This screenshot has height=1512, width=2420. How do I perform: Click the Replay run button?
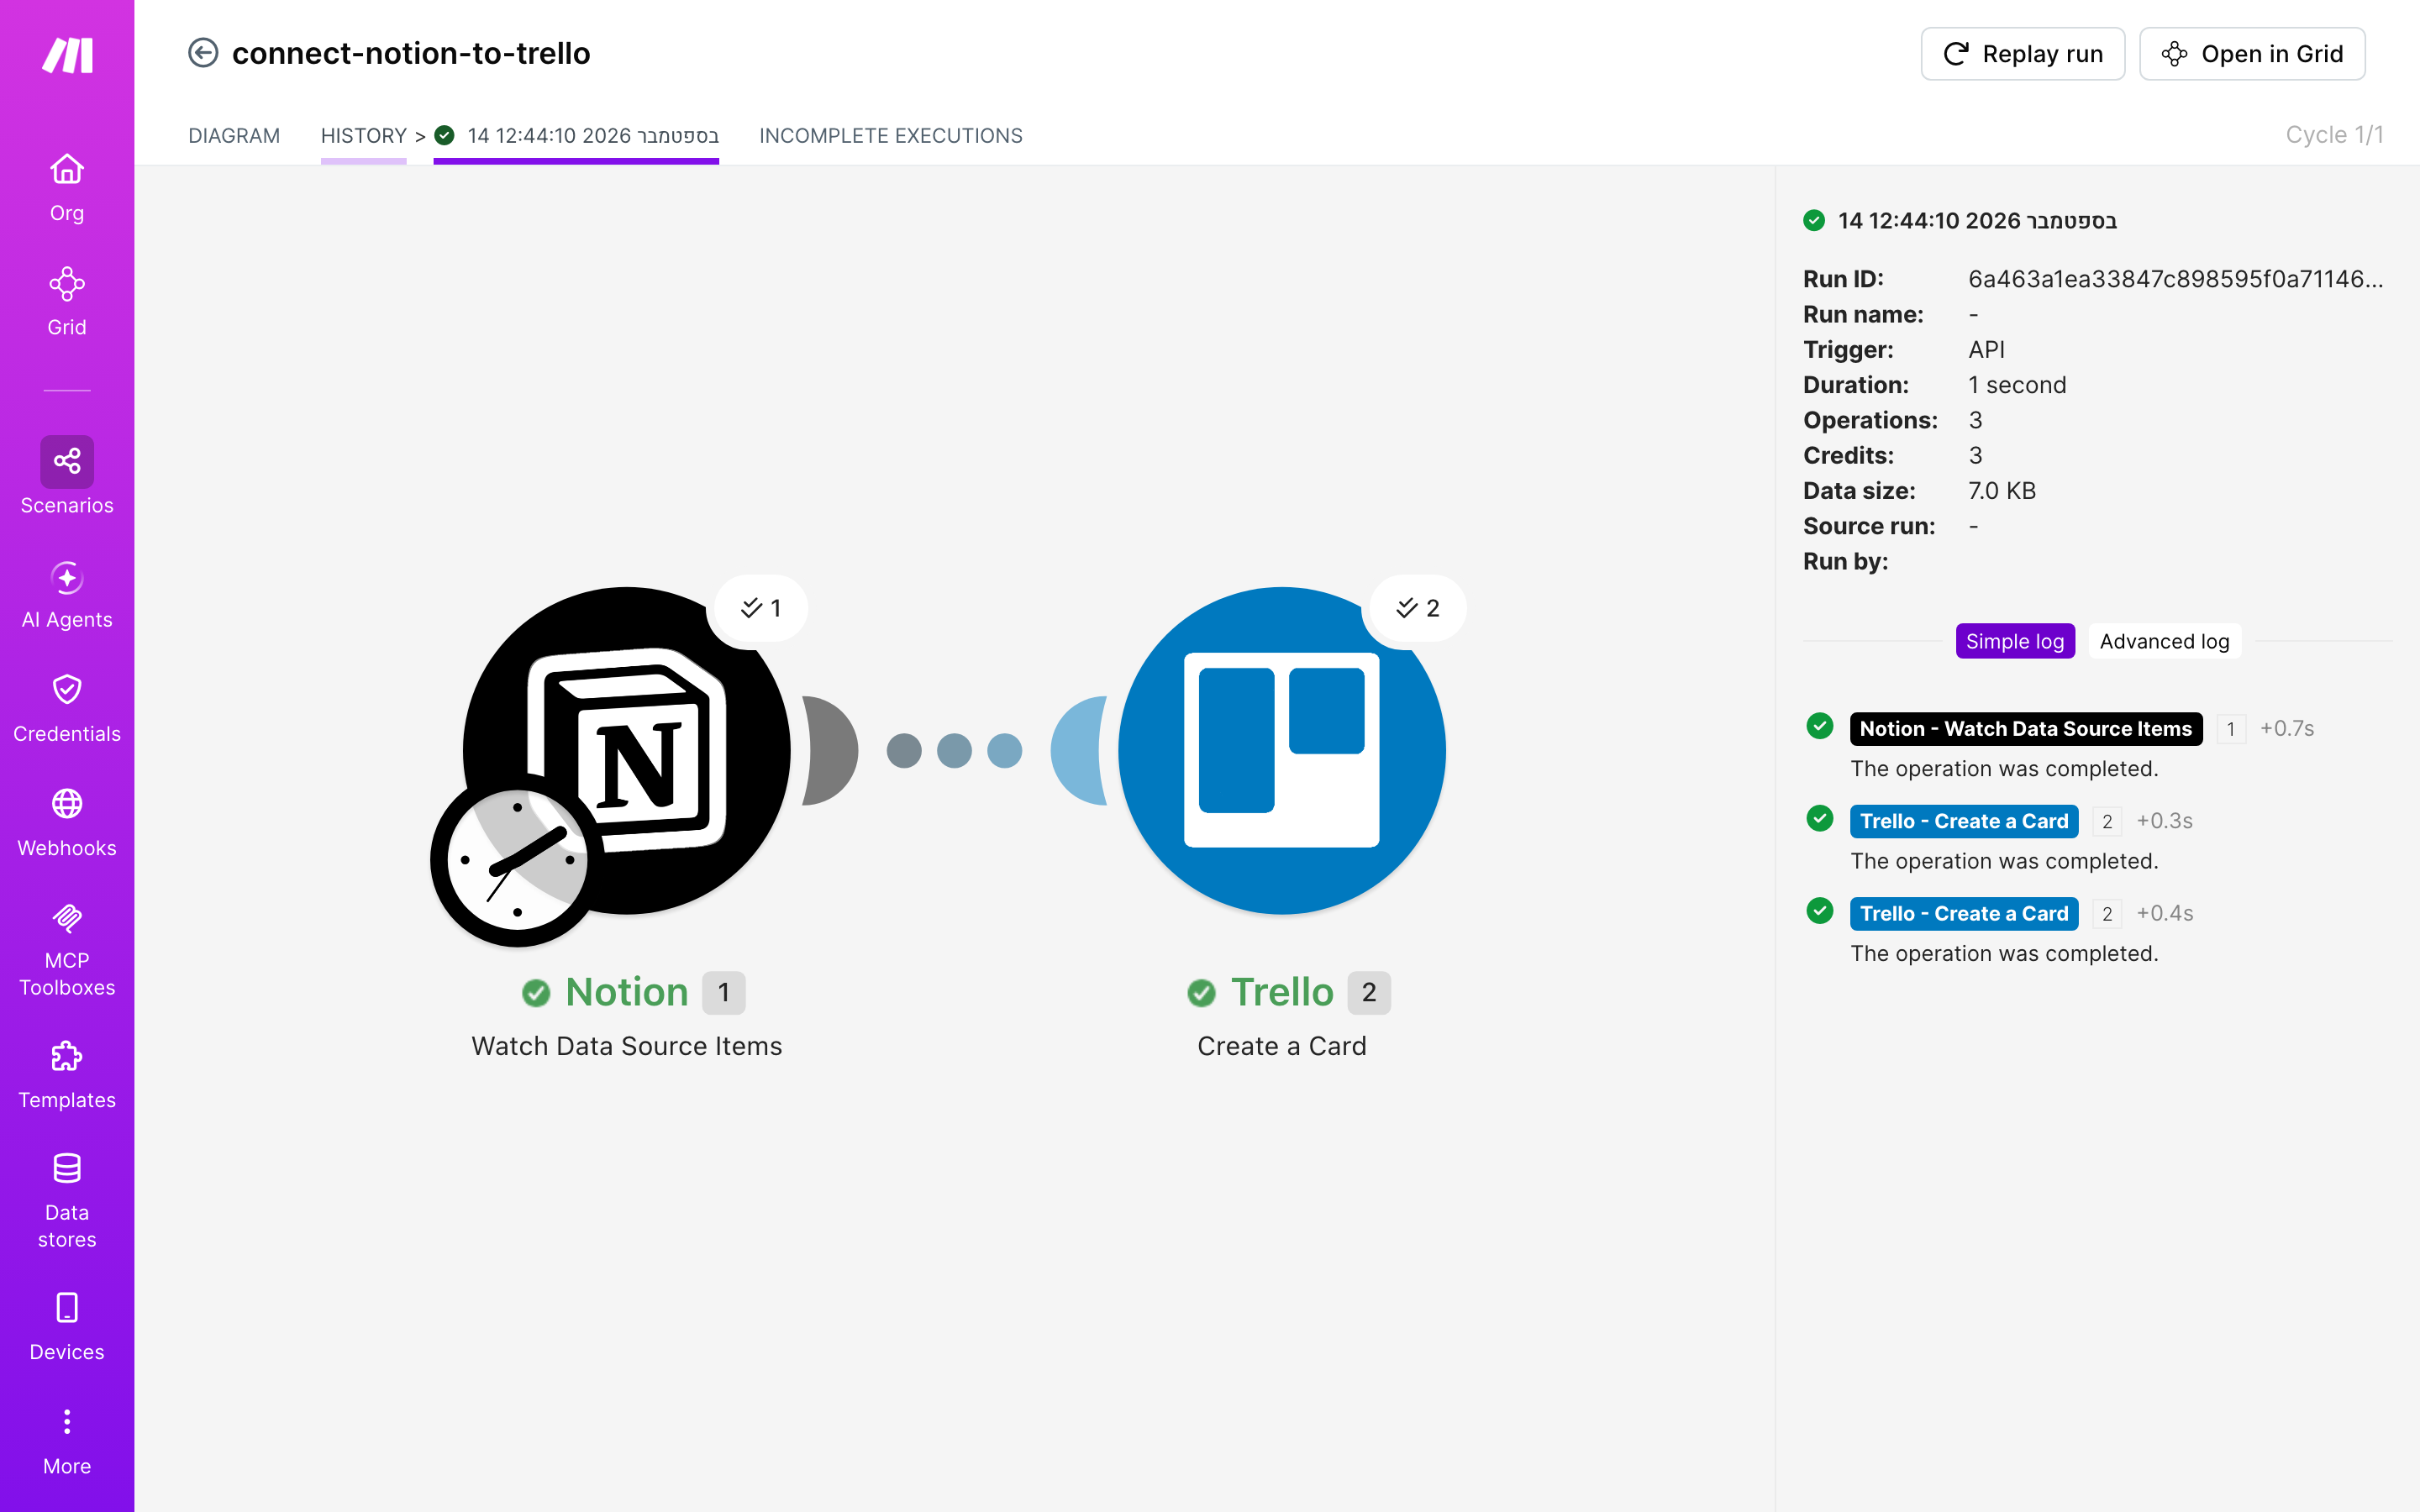(x=2022, y=54)
